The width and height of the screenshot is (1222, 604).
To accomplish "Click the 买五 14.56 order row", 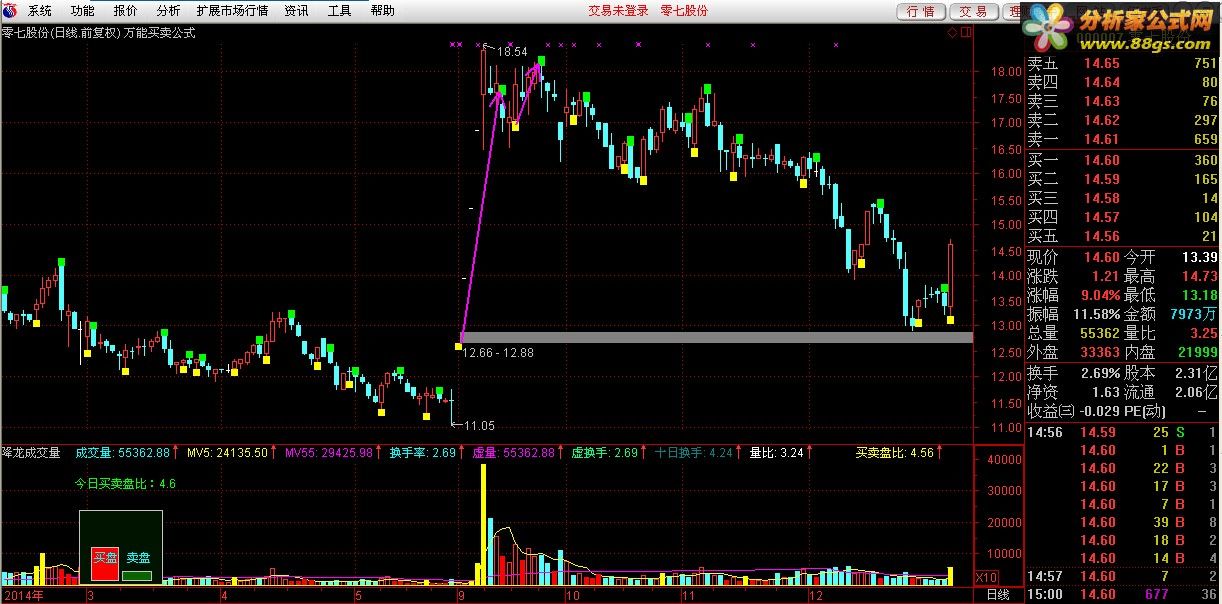I will 1124,236.
